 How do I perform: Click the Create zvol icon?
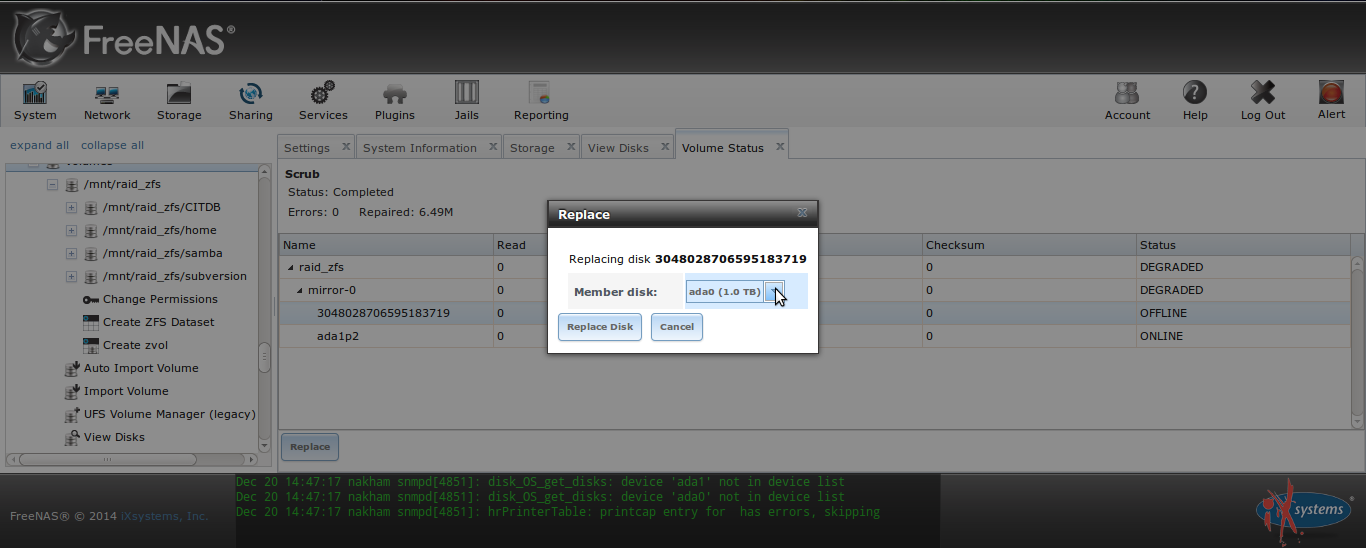click(x=91, y=345)
